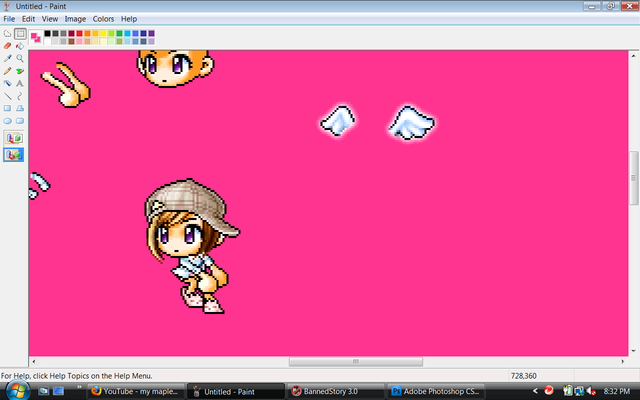Select the Free-Form Select tool
Viewport: 640px width, 400px height.
pyautogui.click(x=7, y=34)
